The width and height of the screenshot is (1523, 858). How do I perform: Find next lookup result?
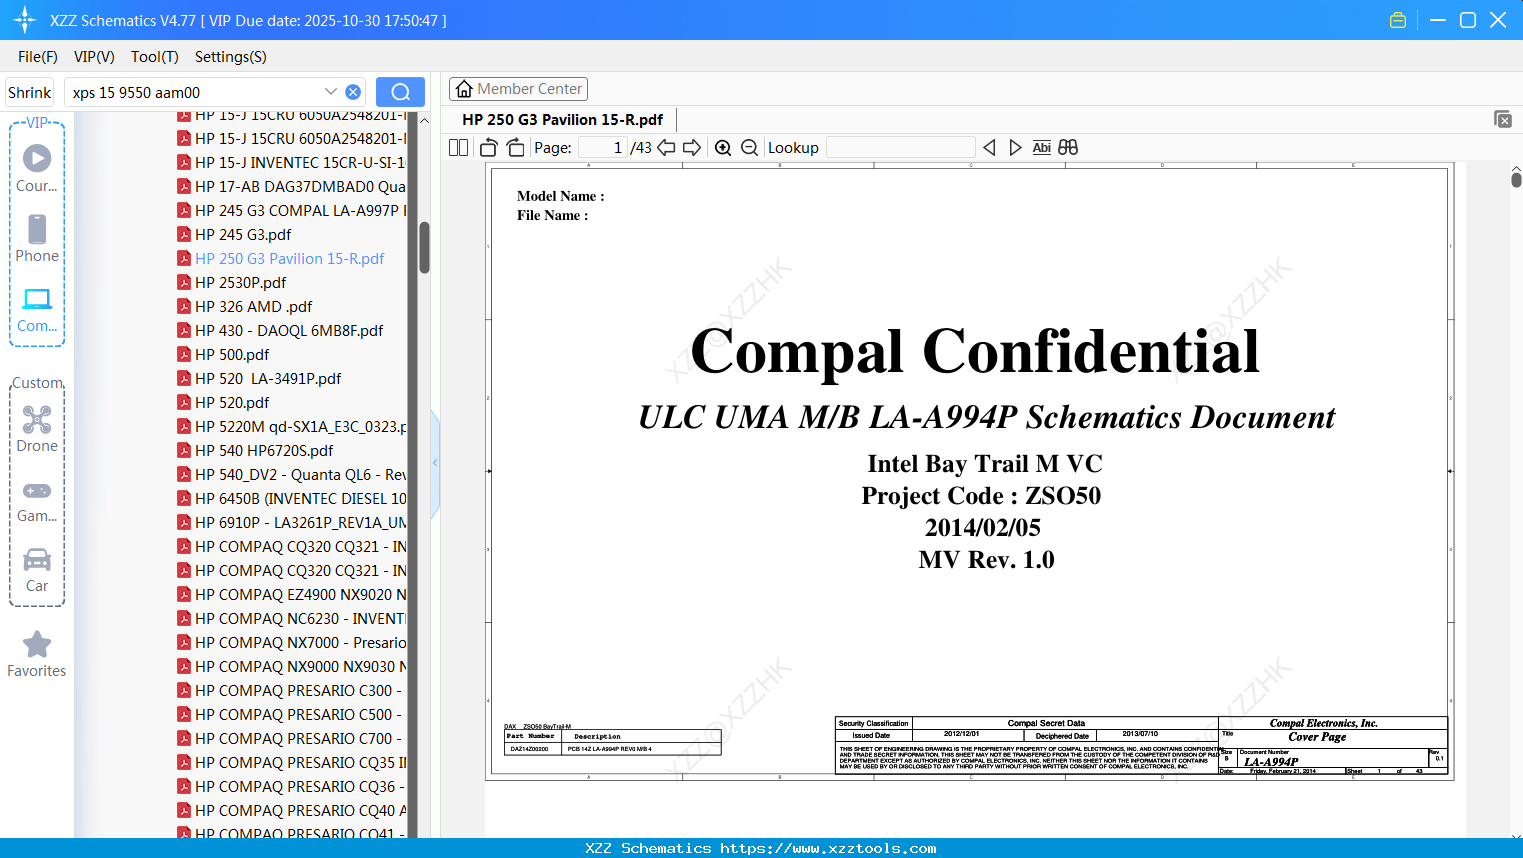pos(1015,147)
